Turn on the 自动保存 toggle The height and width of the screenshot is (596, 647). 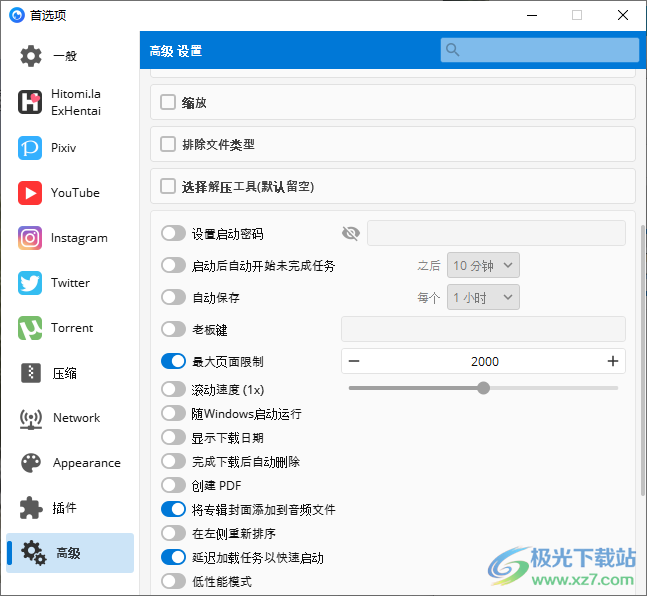173,297
